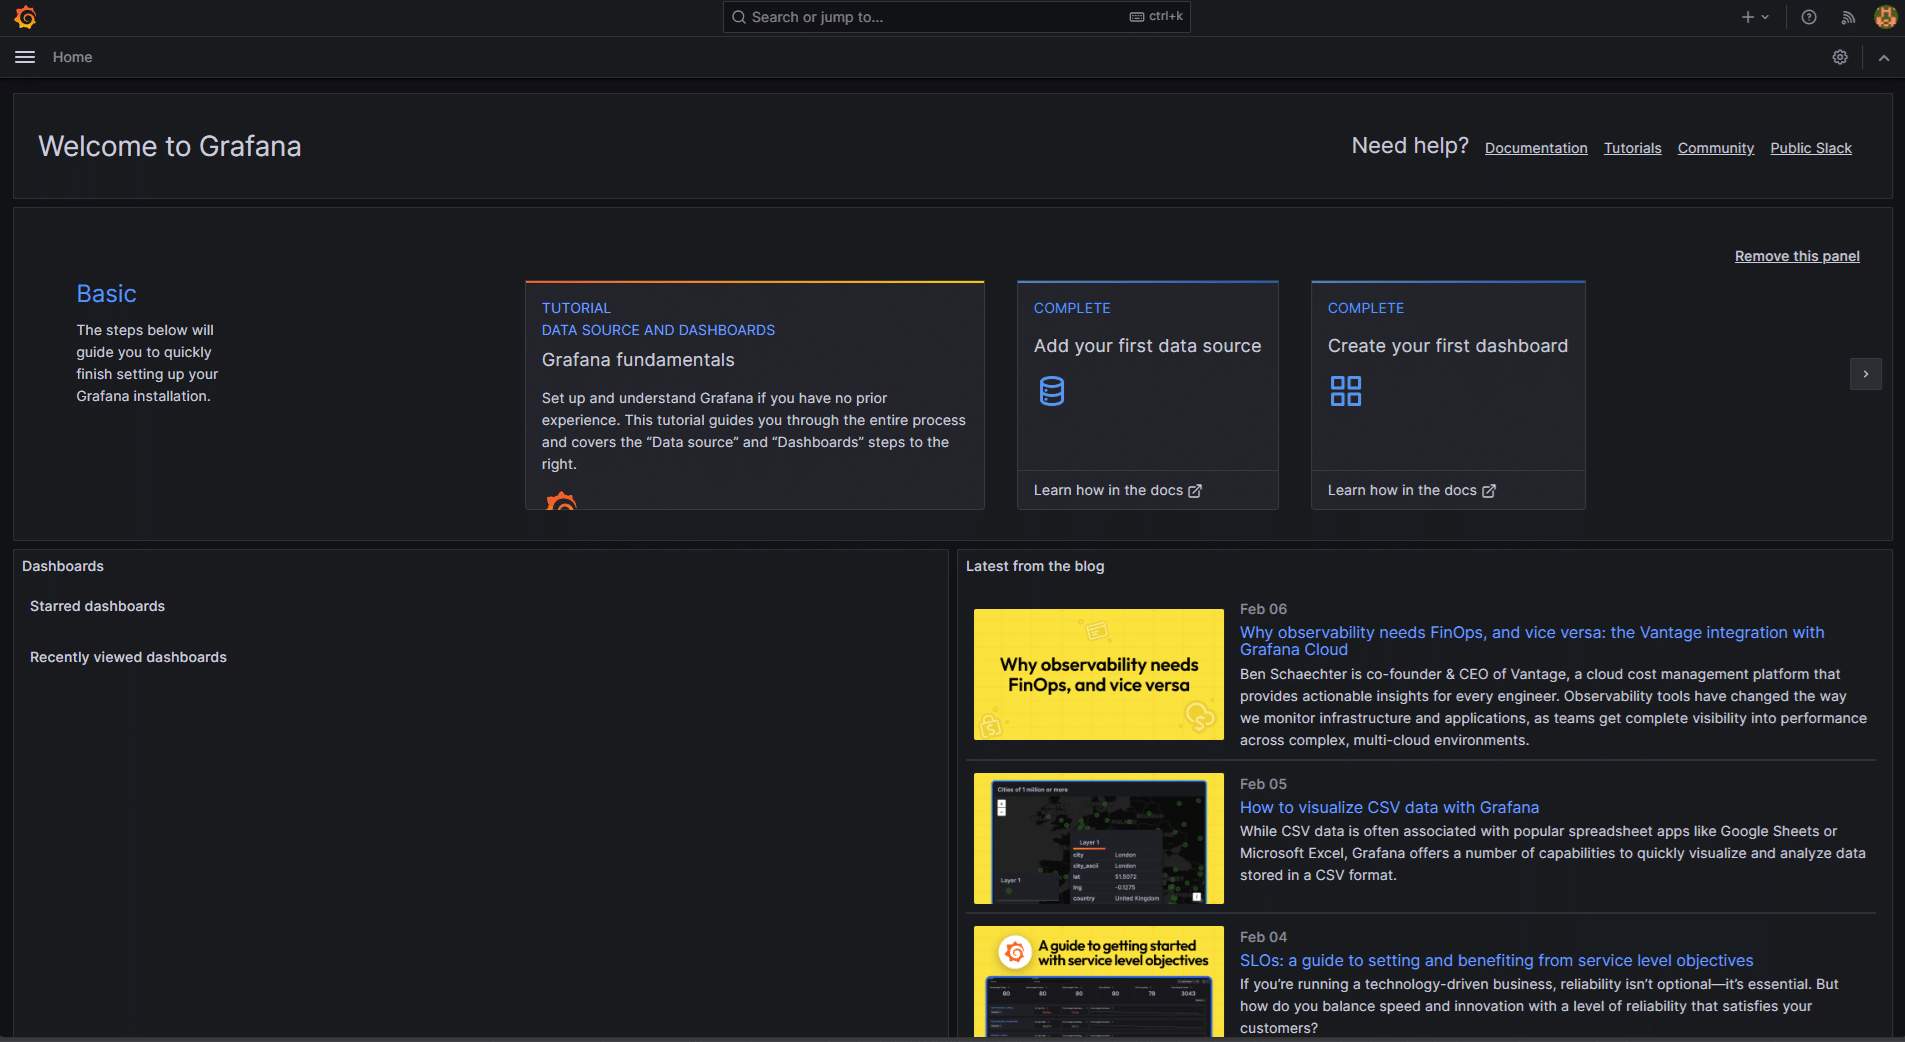Click the Dashboards panel title
1905x1042 pixels.
click(63, 566)
